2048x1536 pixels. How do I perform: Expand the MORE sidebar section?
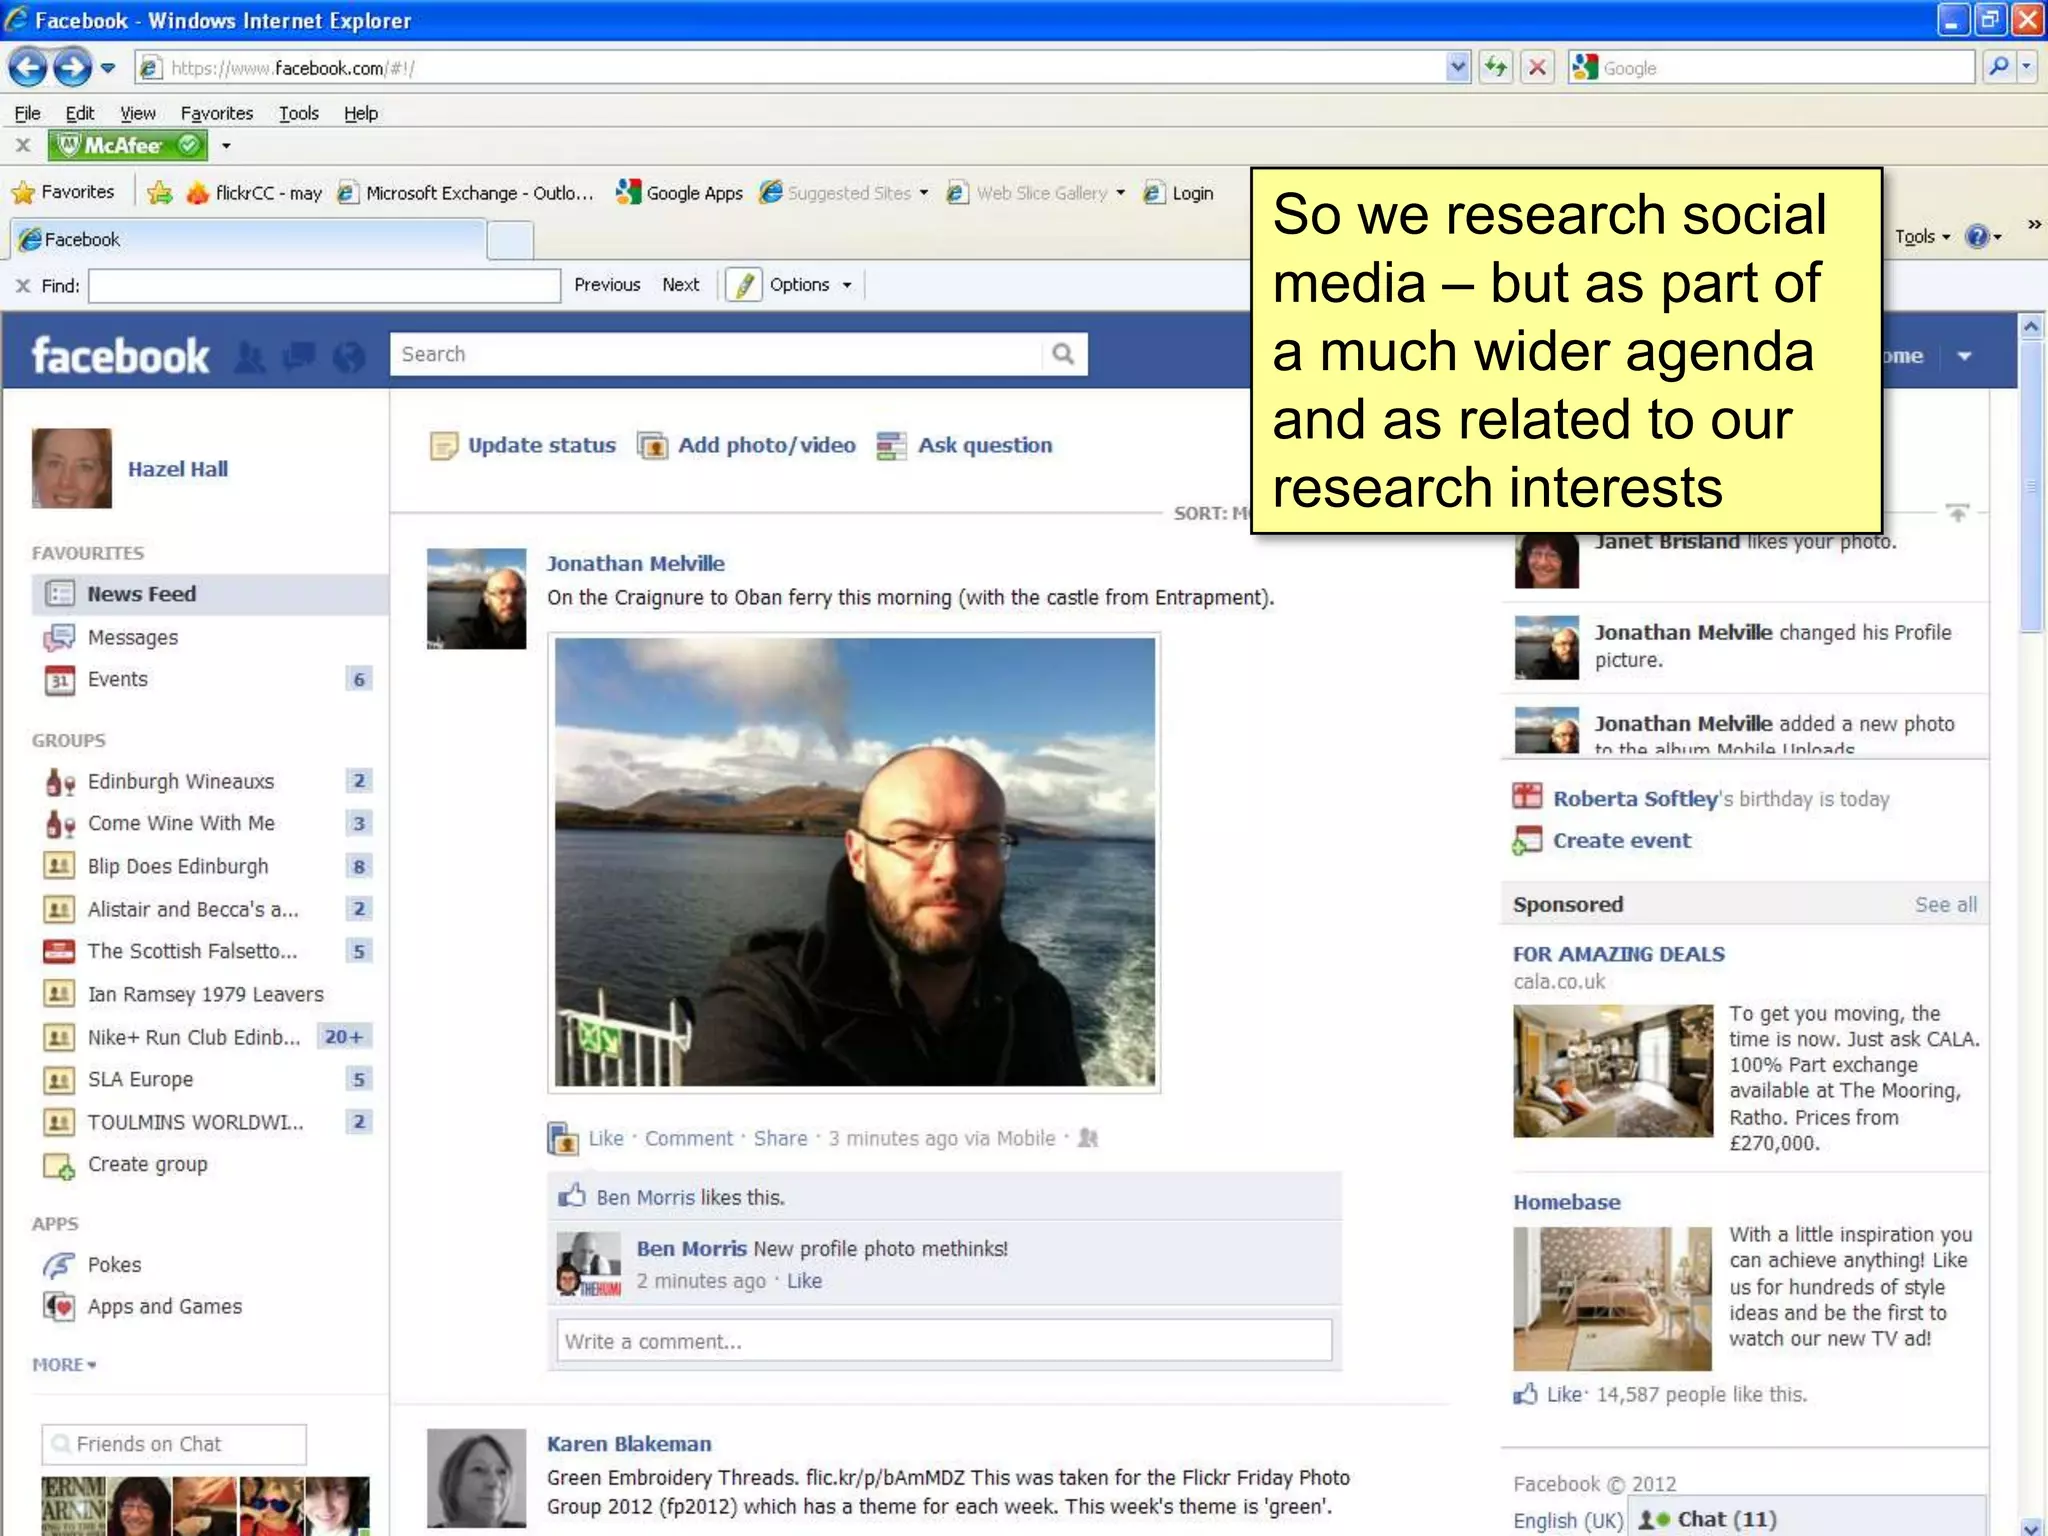[64, 1365]
